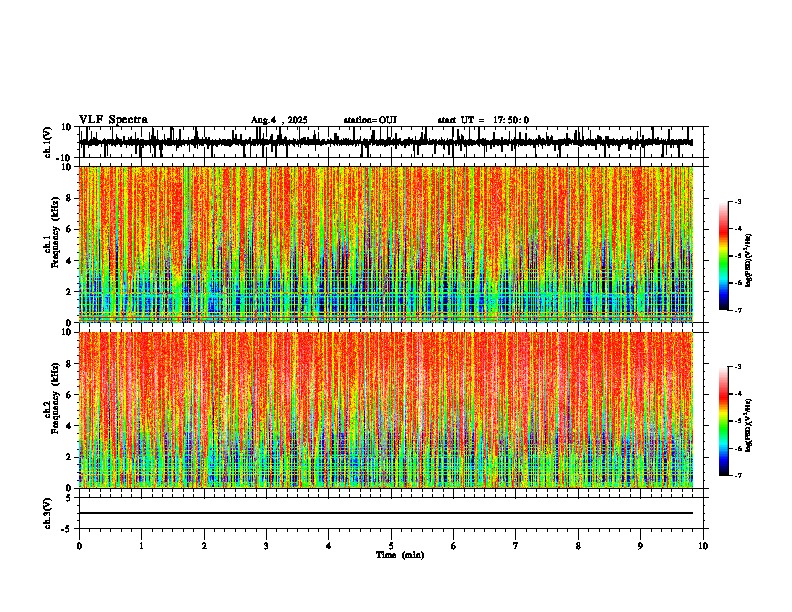Screen dimensions: 792x612
Task: Click the ch.1 color bar PSD unit label
Action: [x=749, y=260]
